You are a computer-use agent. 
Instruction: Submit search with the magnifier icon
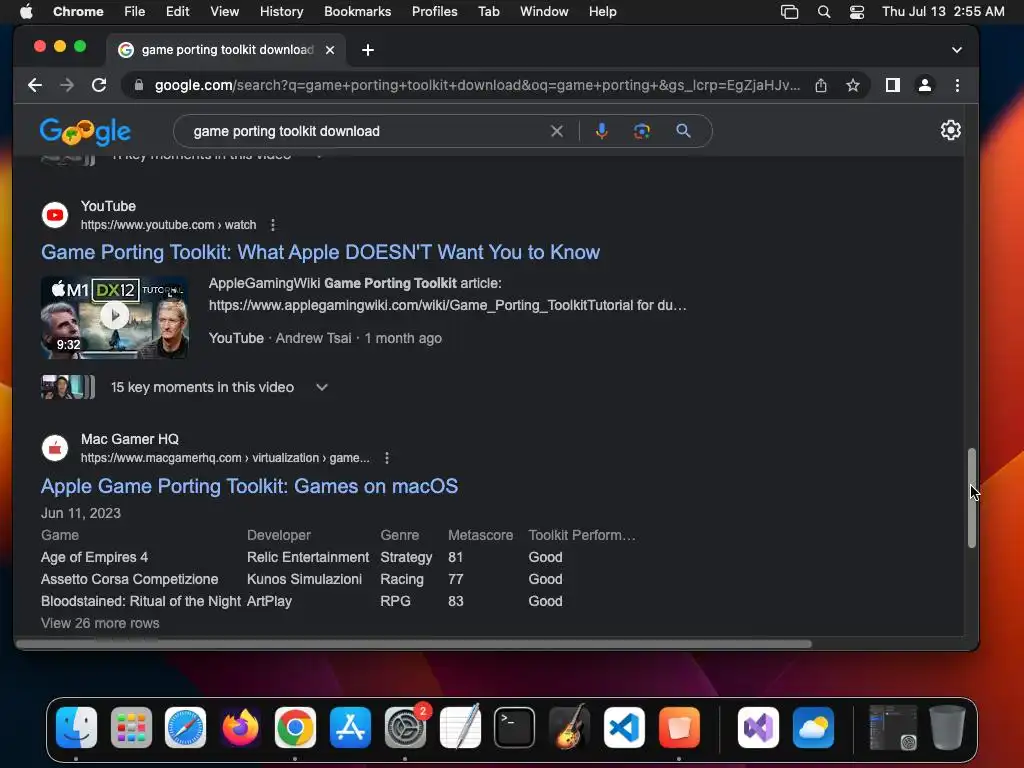click(x=683, y=131)
